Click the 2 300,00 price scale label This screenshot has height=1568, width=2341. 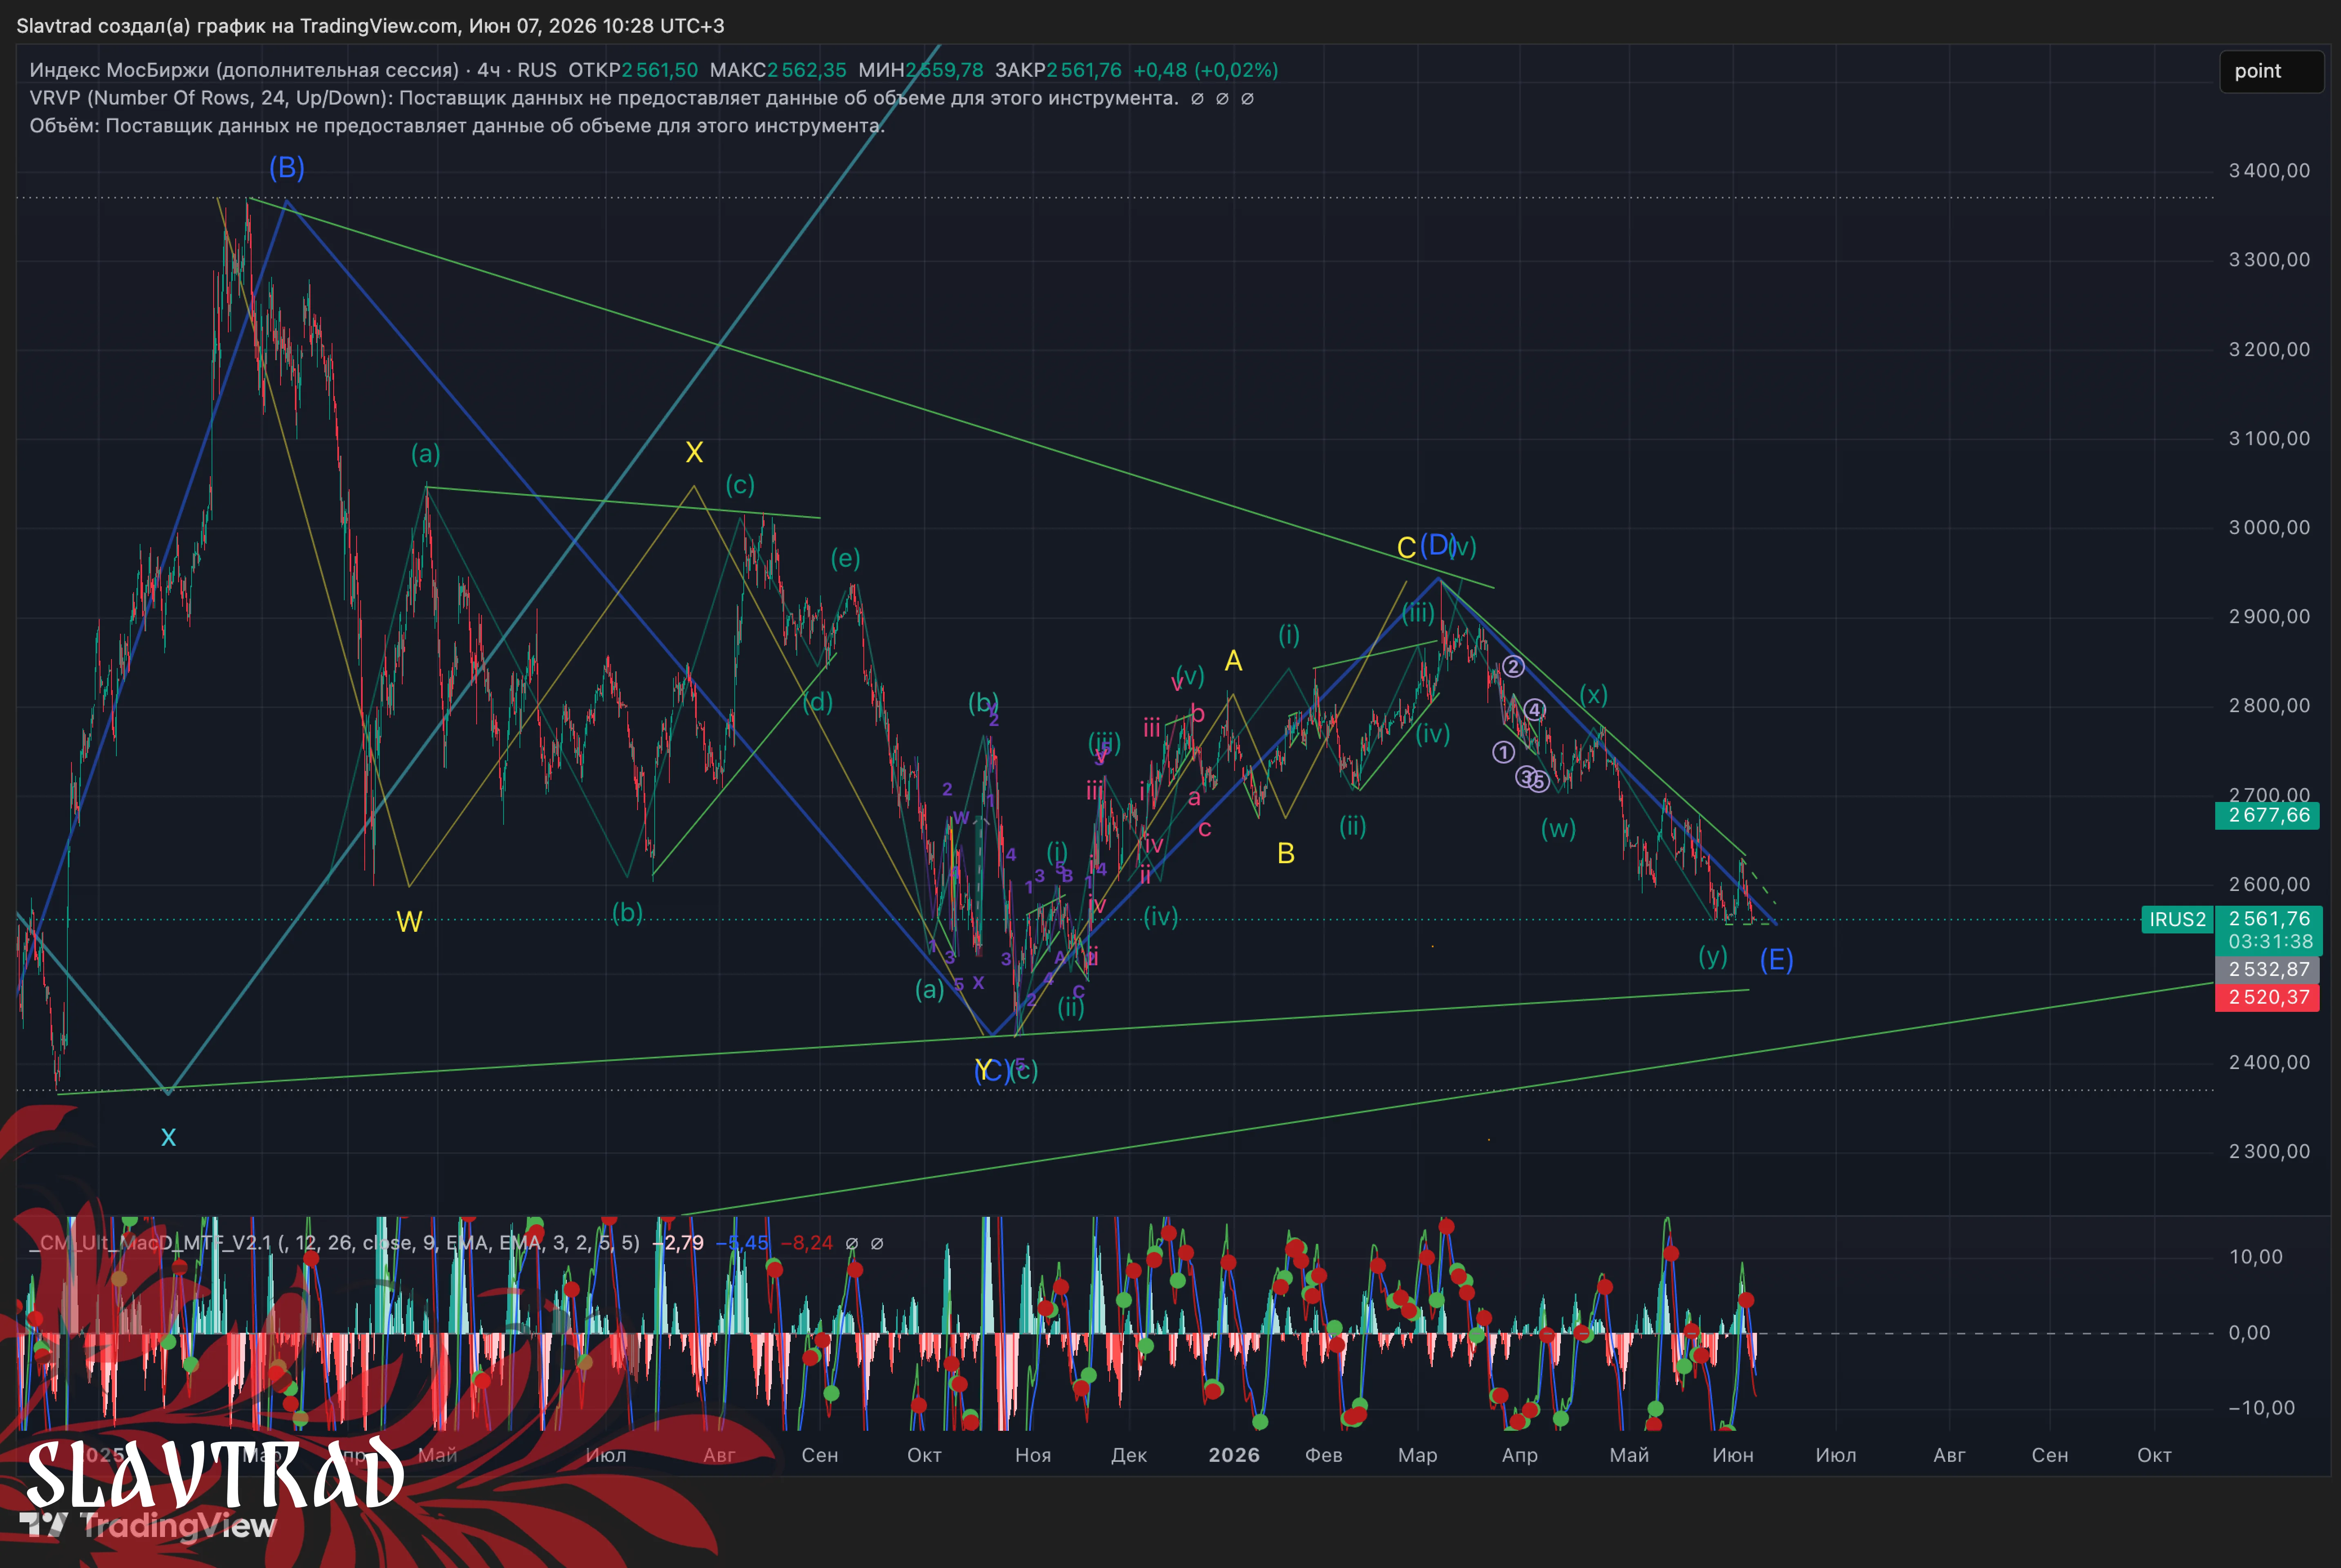point(2269,1152)
